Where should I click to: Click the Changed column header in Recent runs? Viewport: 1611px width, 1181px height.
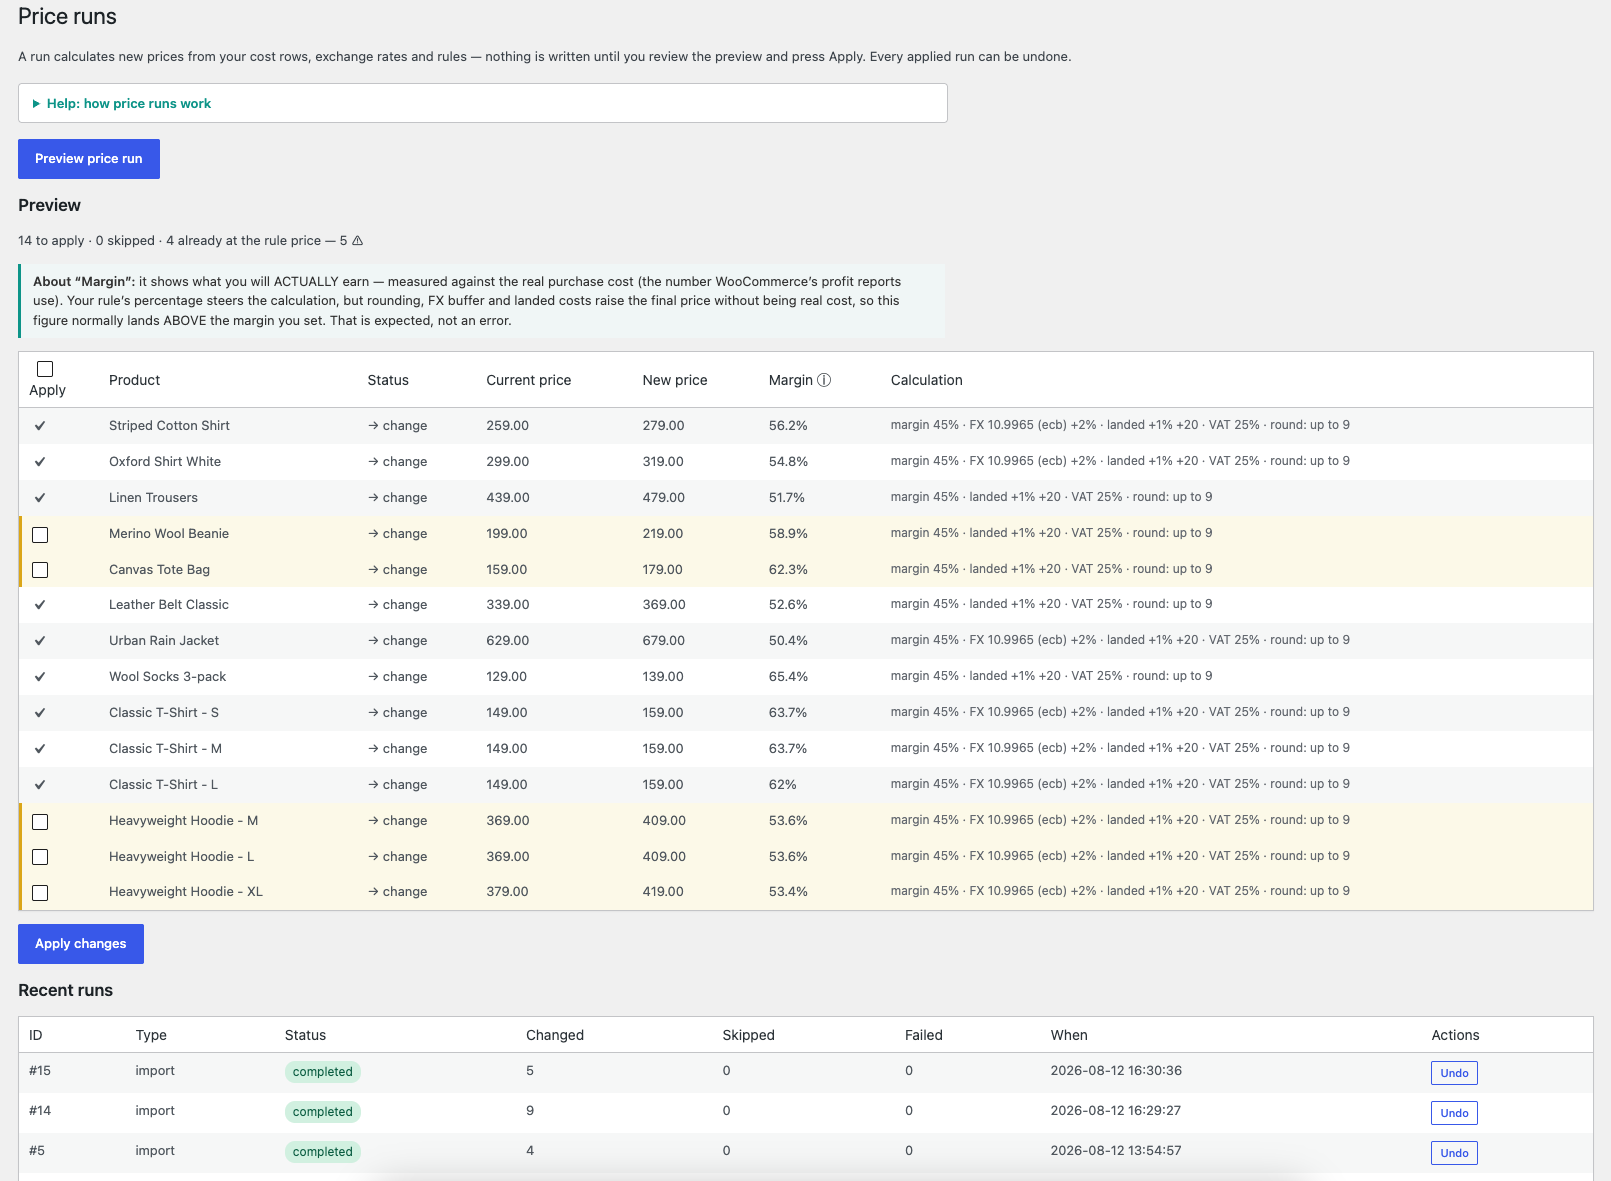pos(555,1036)
